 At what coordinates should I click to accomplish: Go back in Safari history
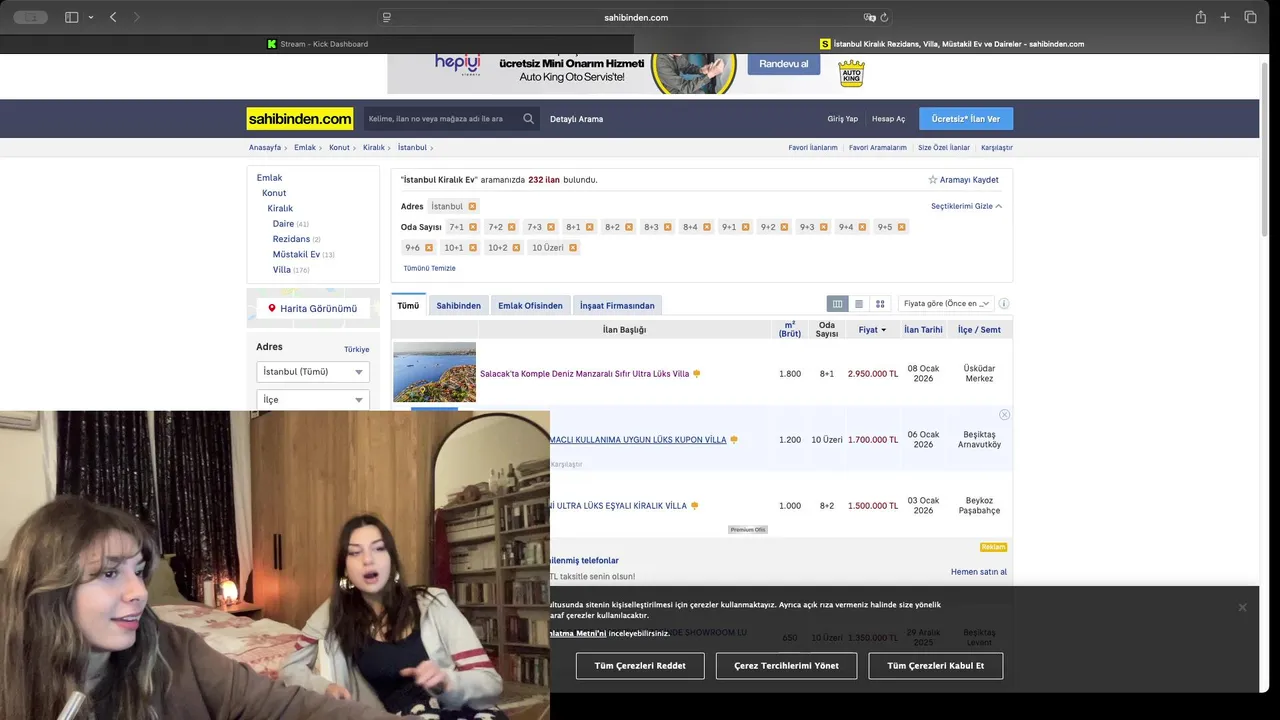pyautogui.click(x=113, y=17)
